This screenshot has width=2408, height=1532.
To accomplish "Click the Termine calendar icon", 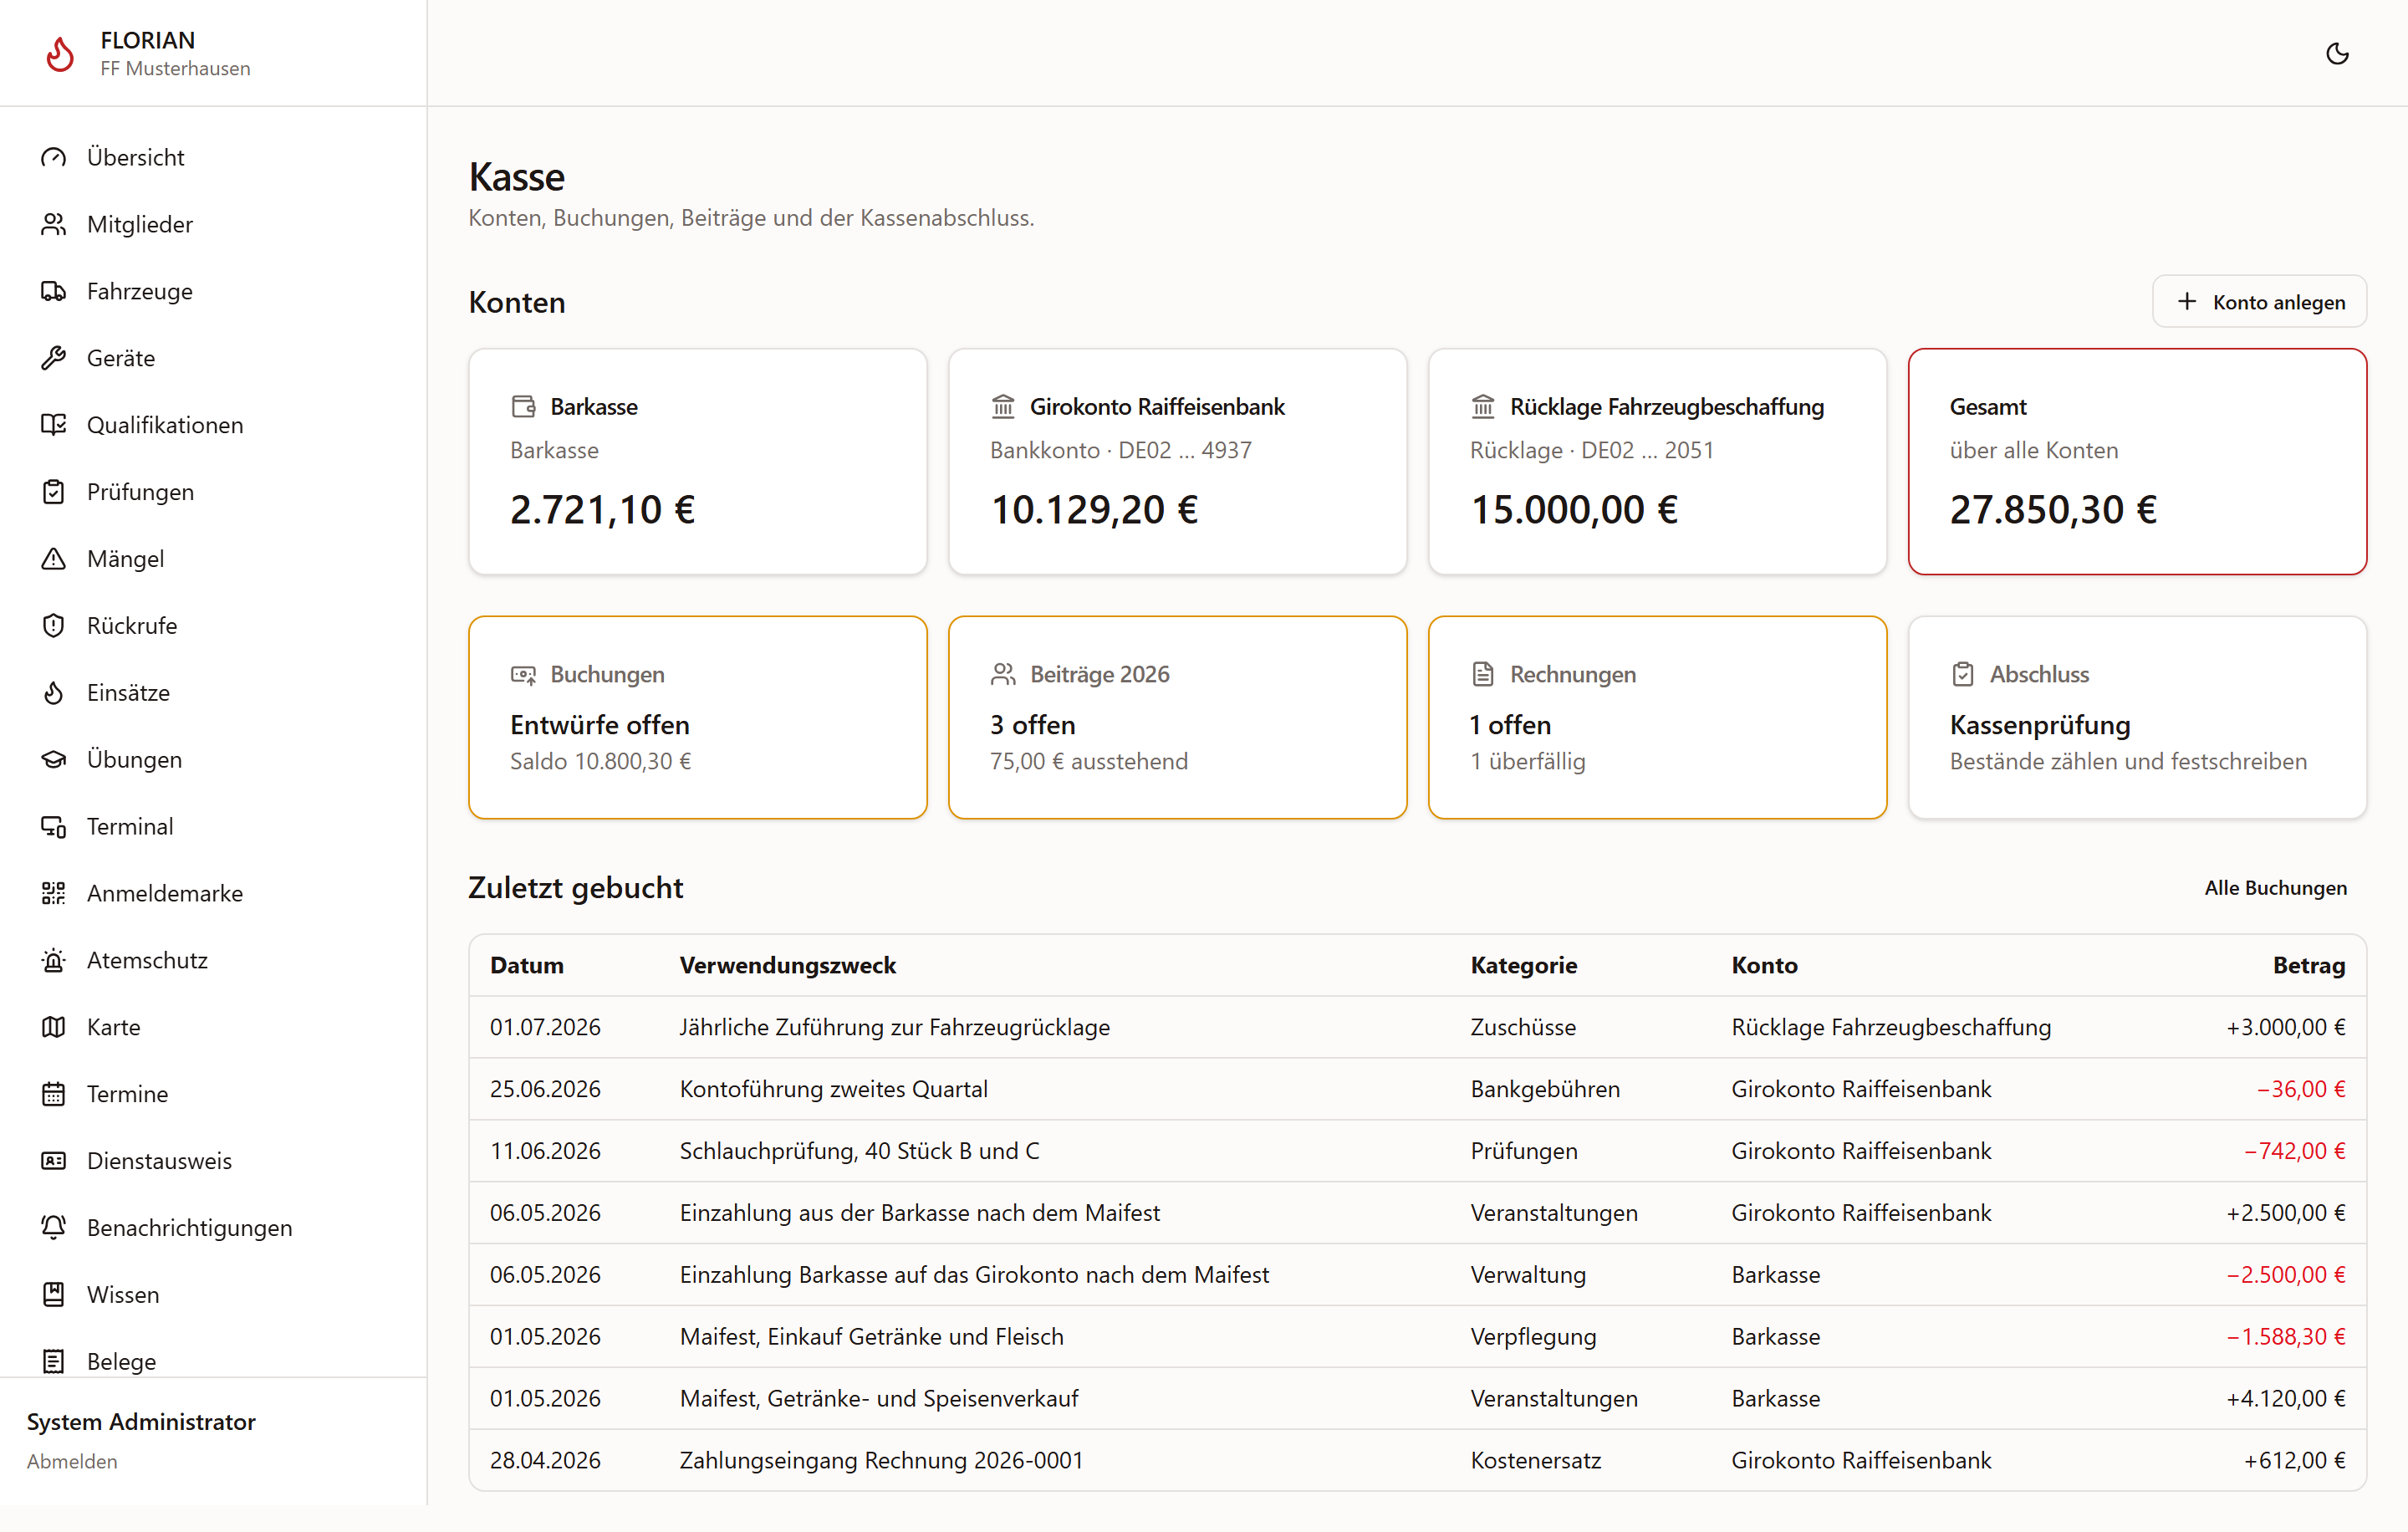I will tap(53, 1095).
